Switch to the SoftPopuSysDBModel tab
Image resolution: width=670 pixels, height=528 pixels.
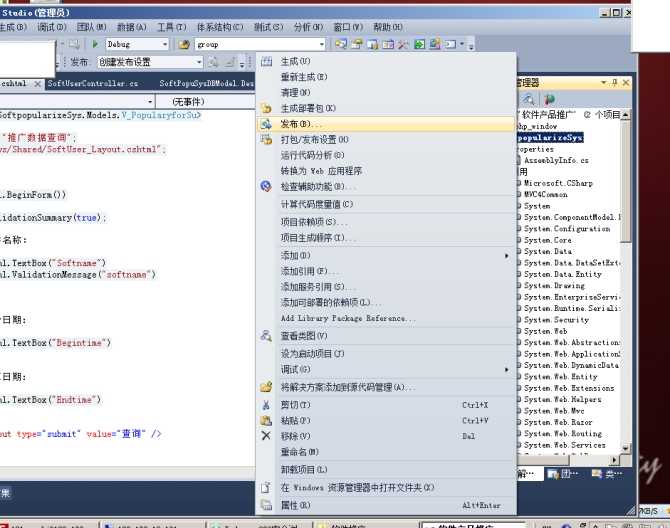pyautogui.click(x=206, y=83)
